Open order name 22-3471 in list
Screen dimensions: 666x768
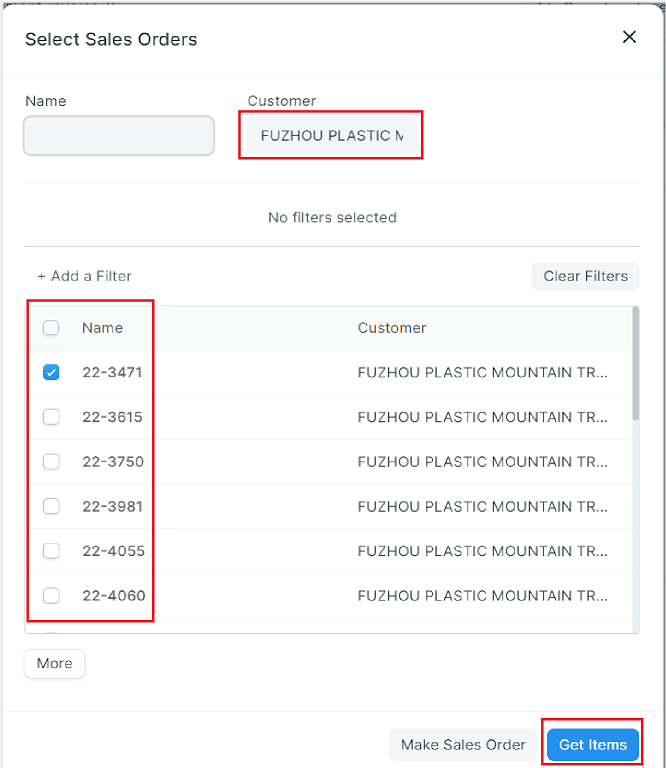(x=112, y=372)
